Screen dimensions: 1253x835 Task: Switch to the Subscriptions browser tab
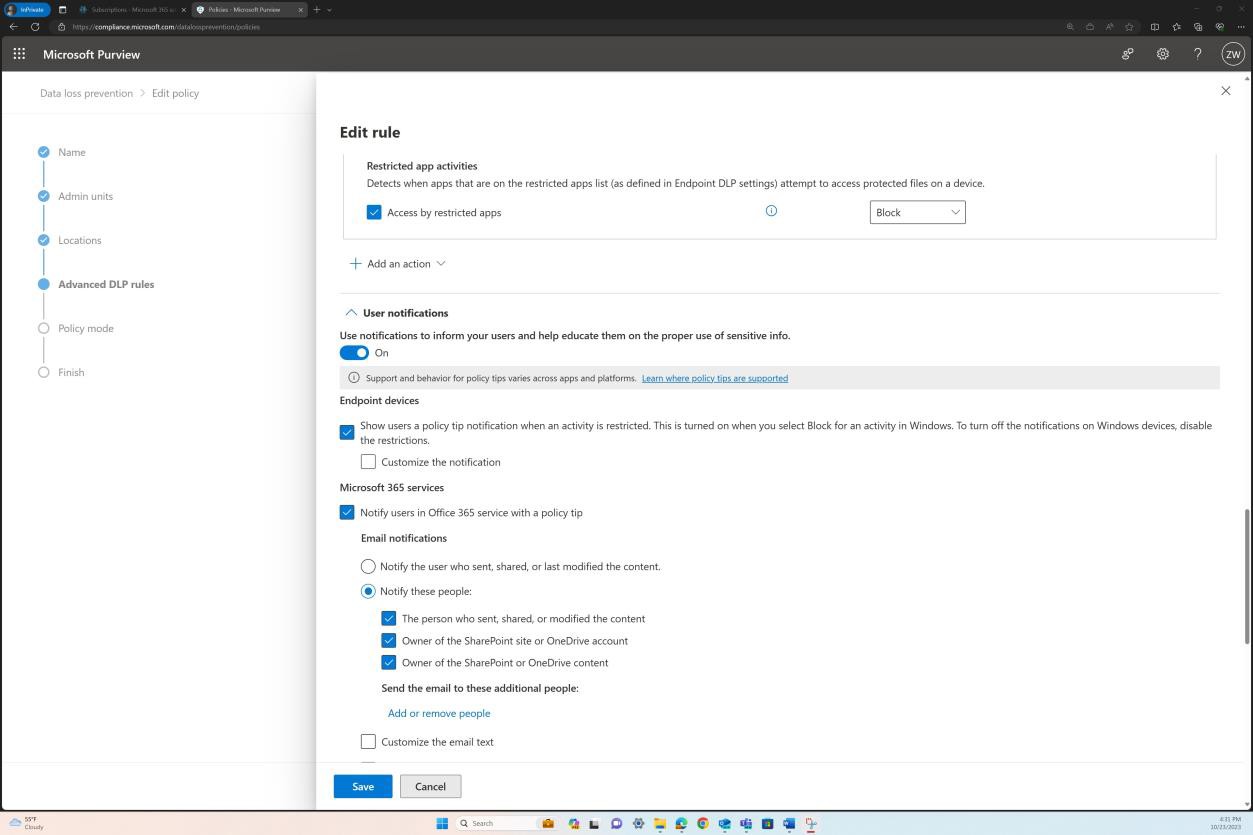tap(130, 9)
